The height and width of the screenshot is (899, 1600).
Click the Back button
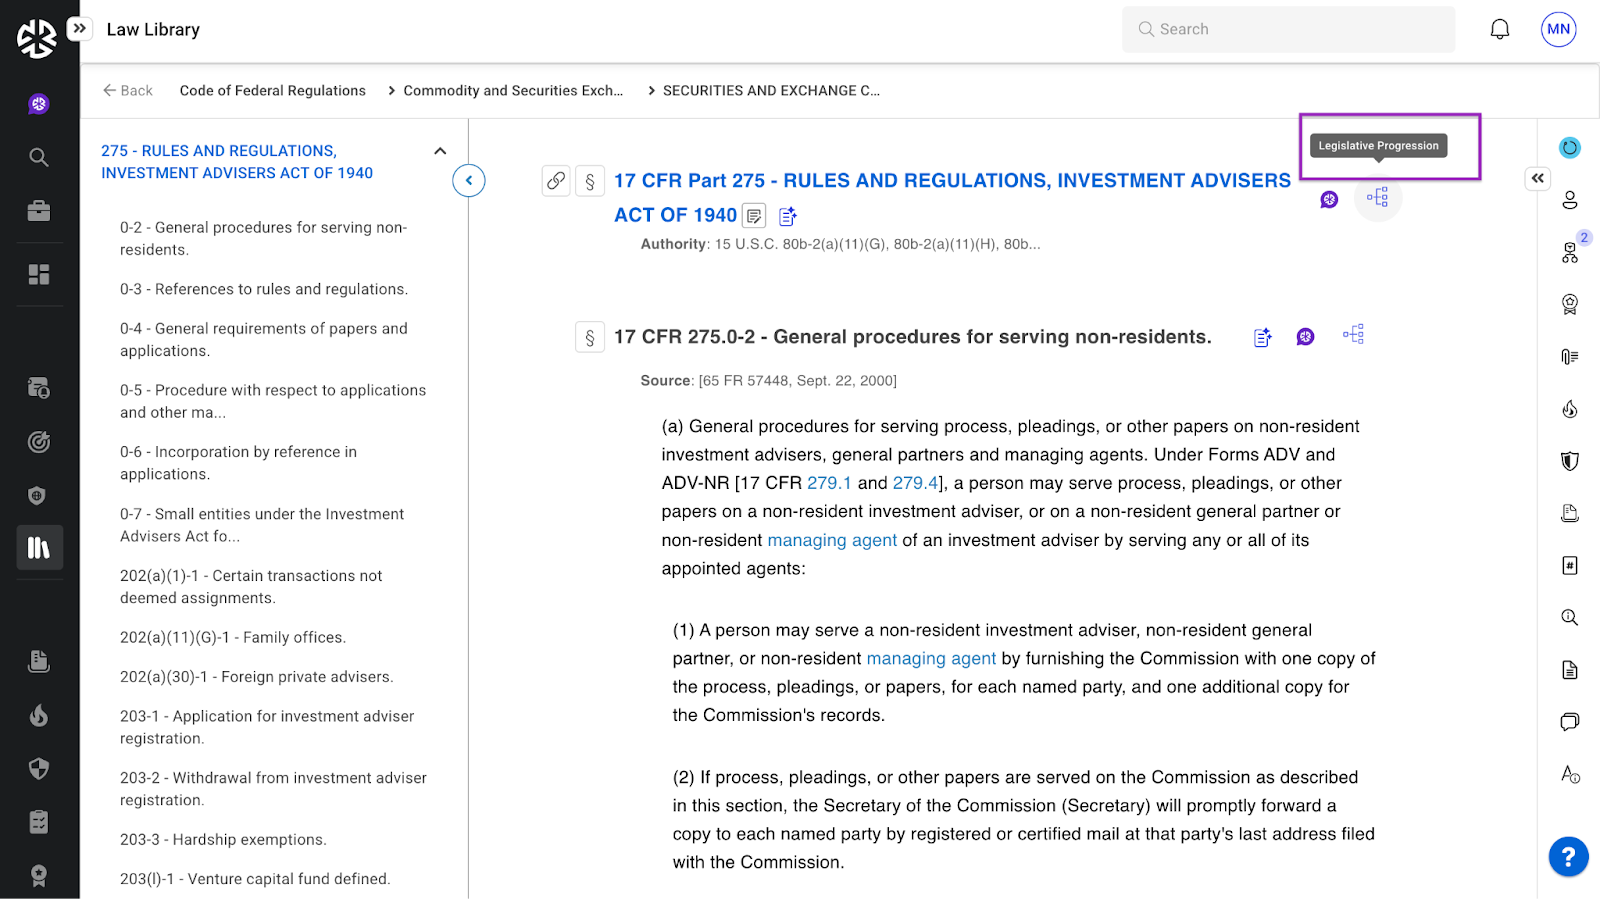point(128,91)
